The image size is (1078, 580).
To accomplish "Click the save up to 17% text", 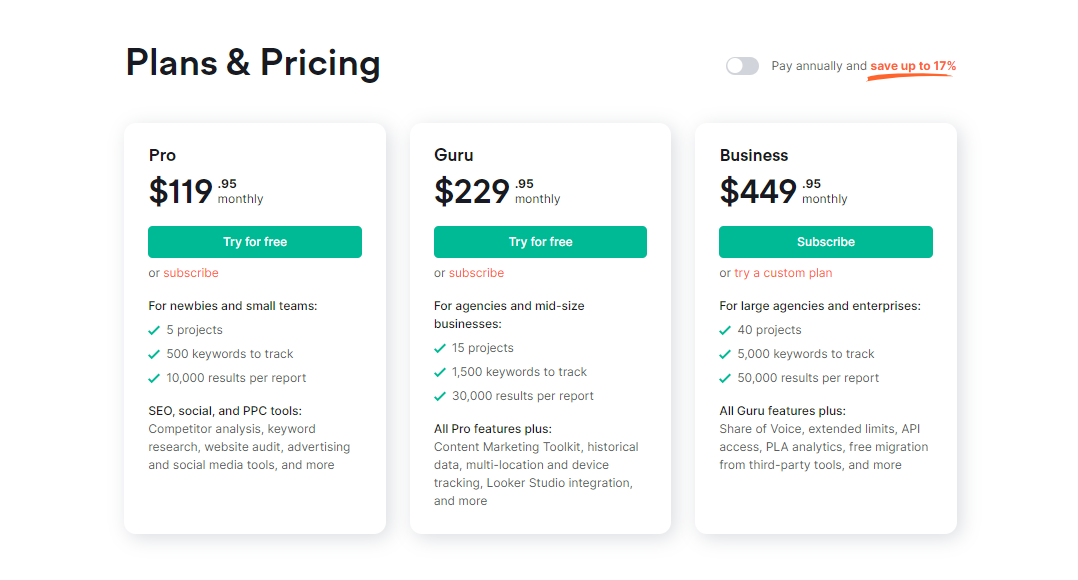I will click(x=912, y=66).
